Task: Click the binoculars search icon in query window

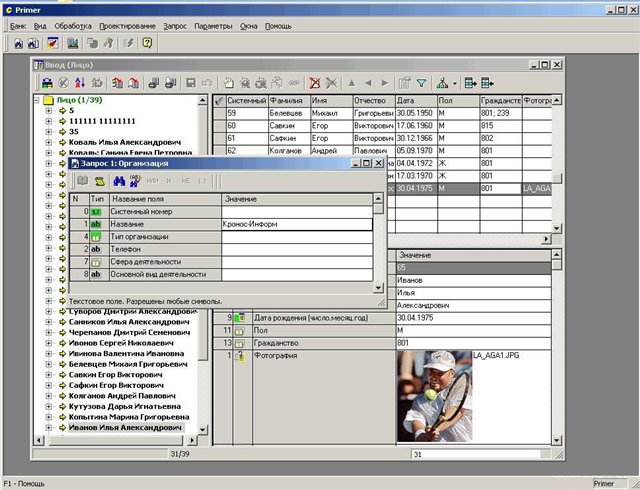Action: point(118,180)
